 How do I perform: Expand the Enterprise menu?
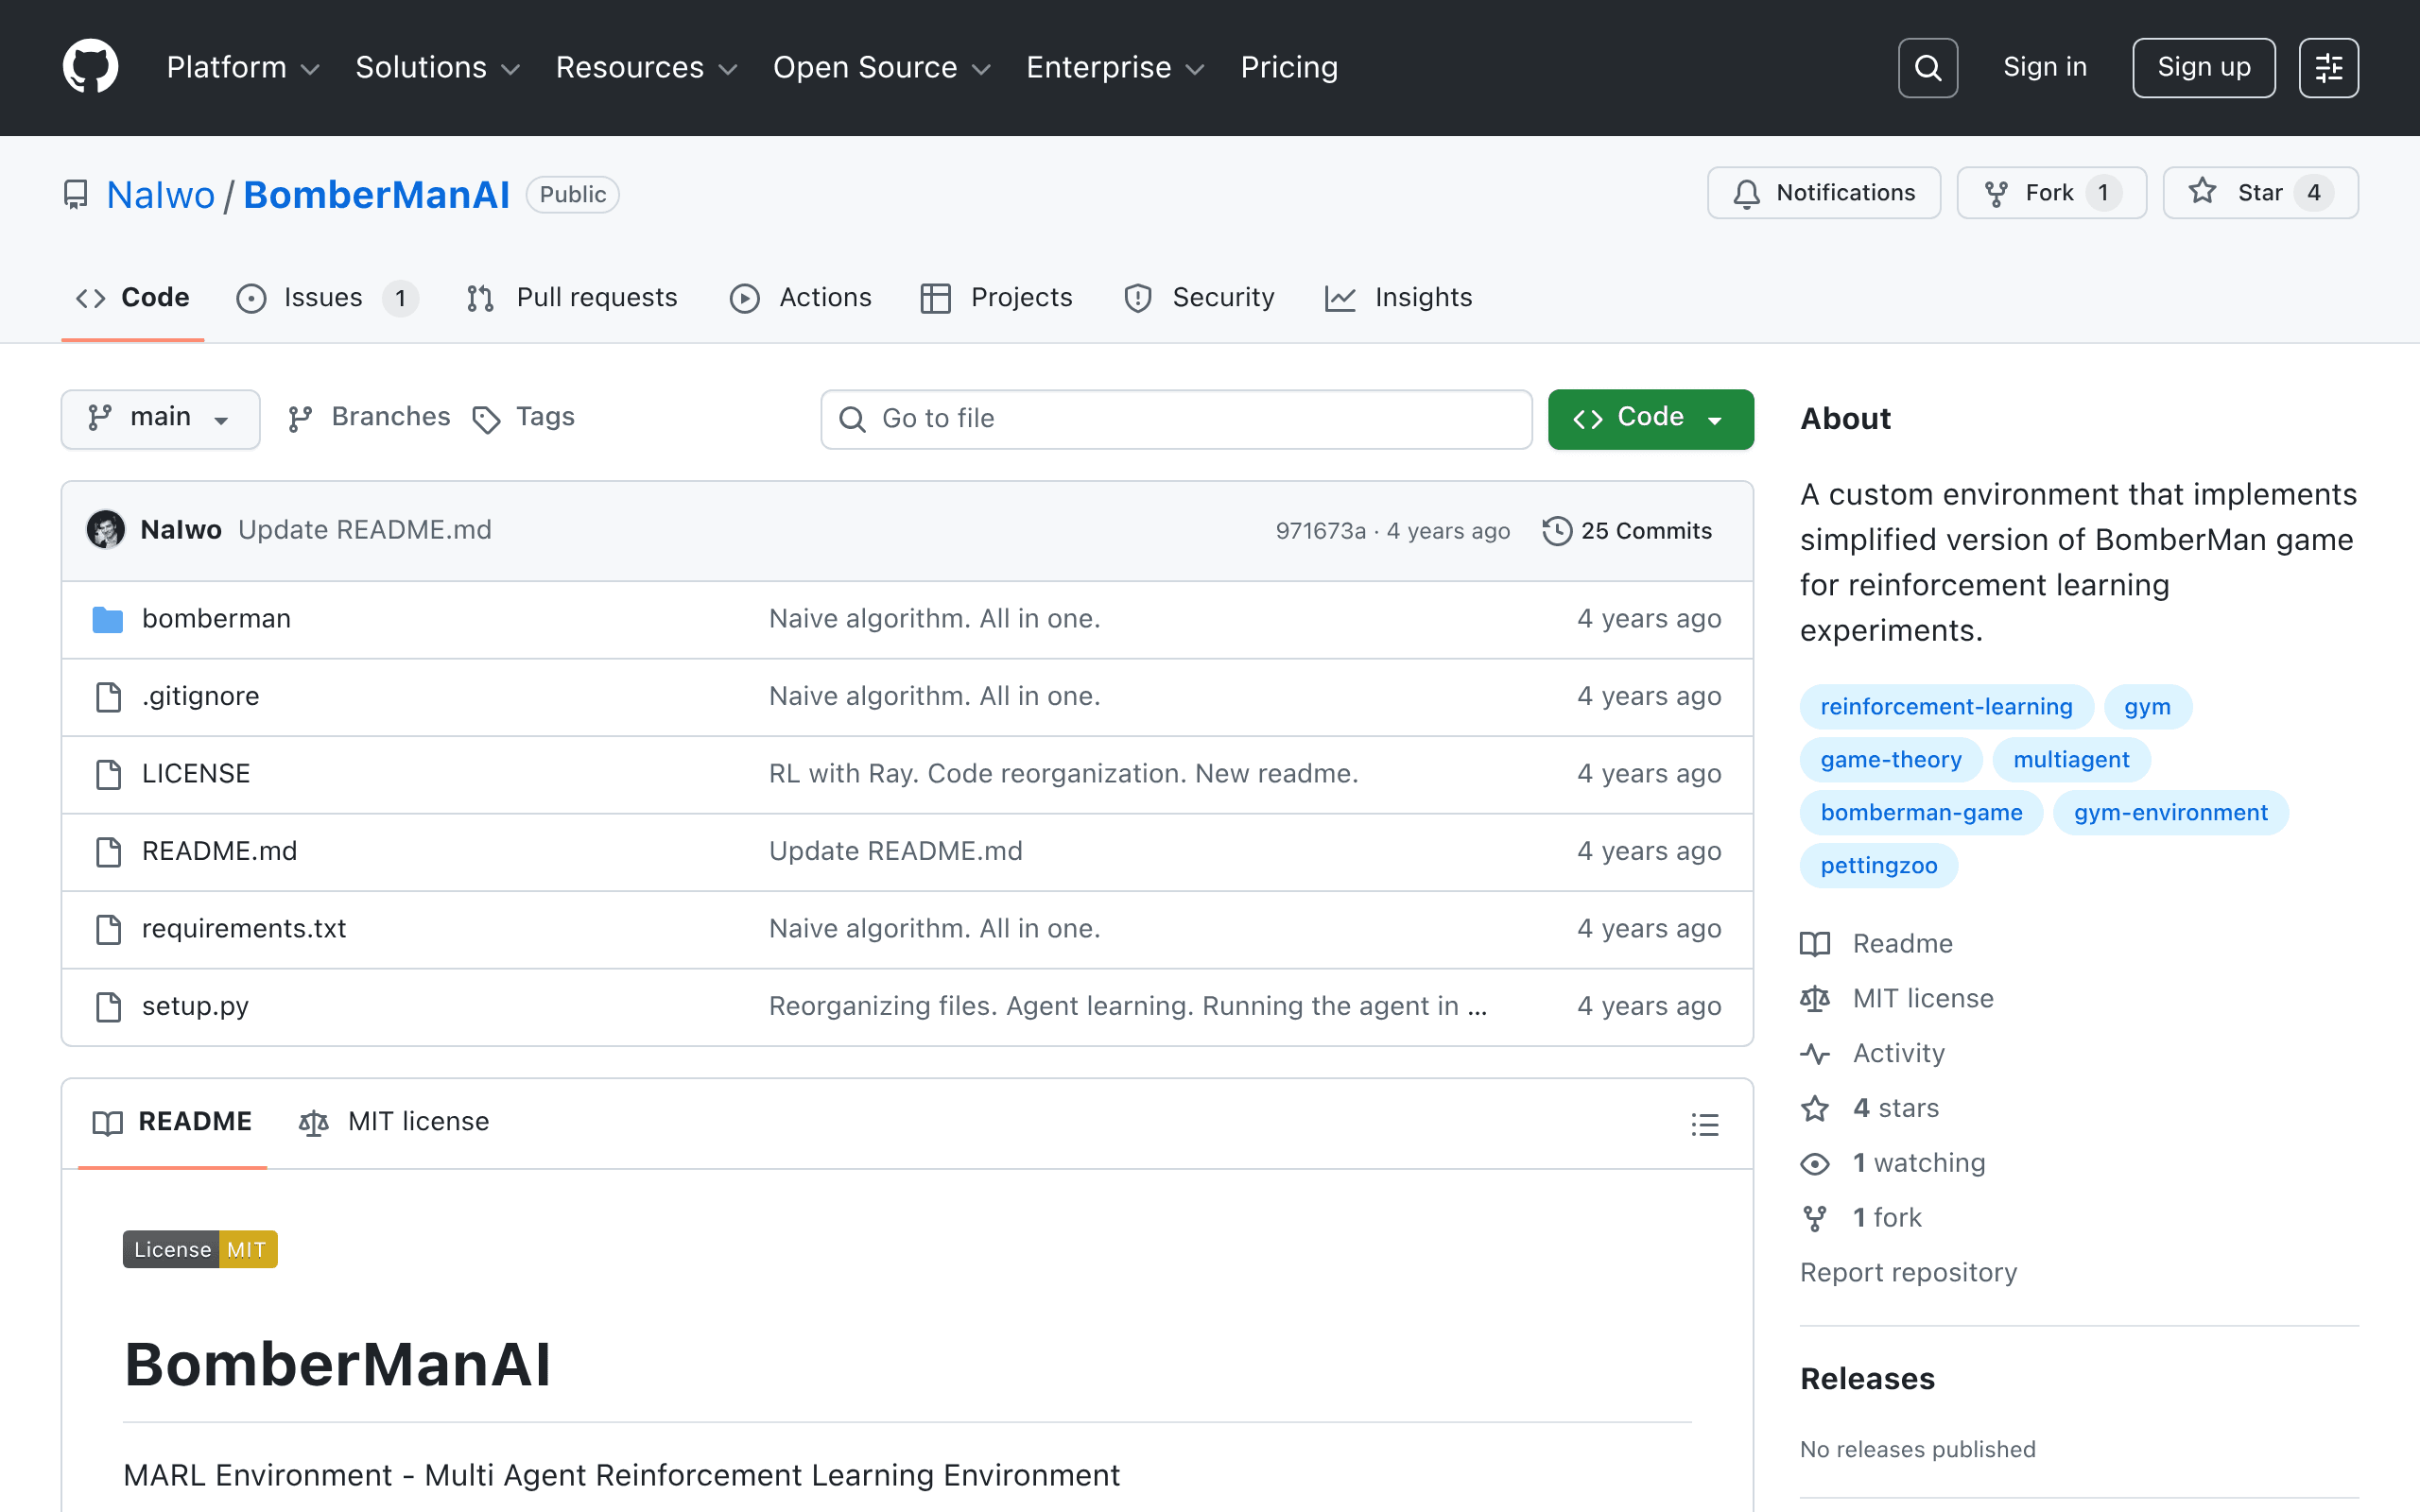(1116, 67)
